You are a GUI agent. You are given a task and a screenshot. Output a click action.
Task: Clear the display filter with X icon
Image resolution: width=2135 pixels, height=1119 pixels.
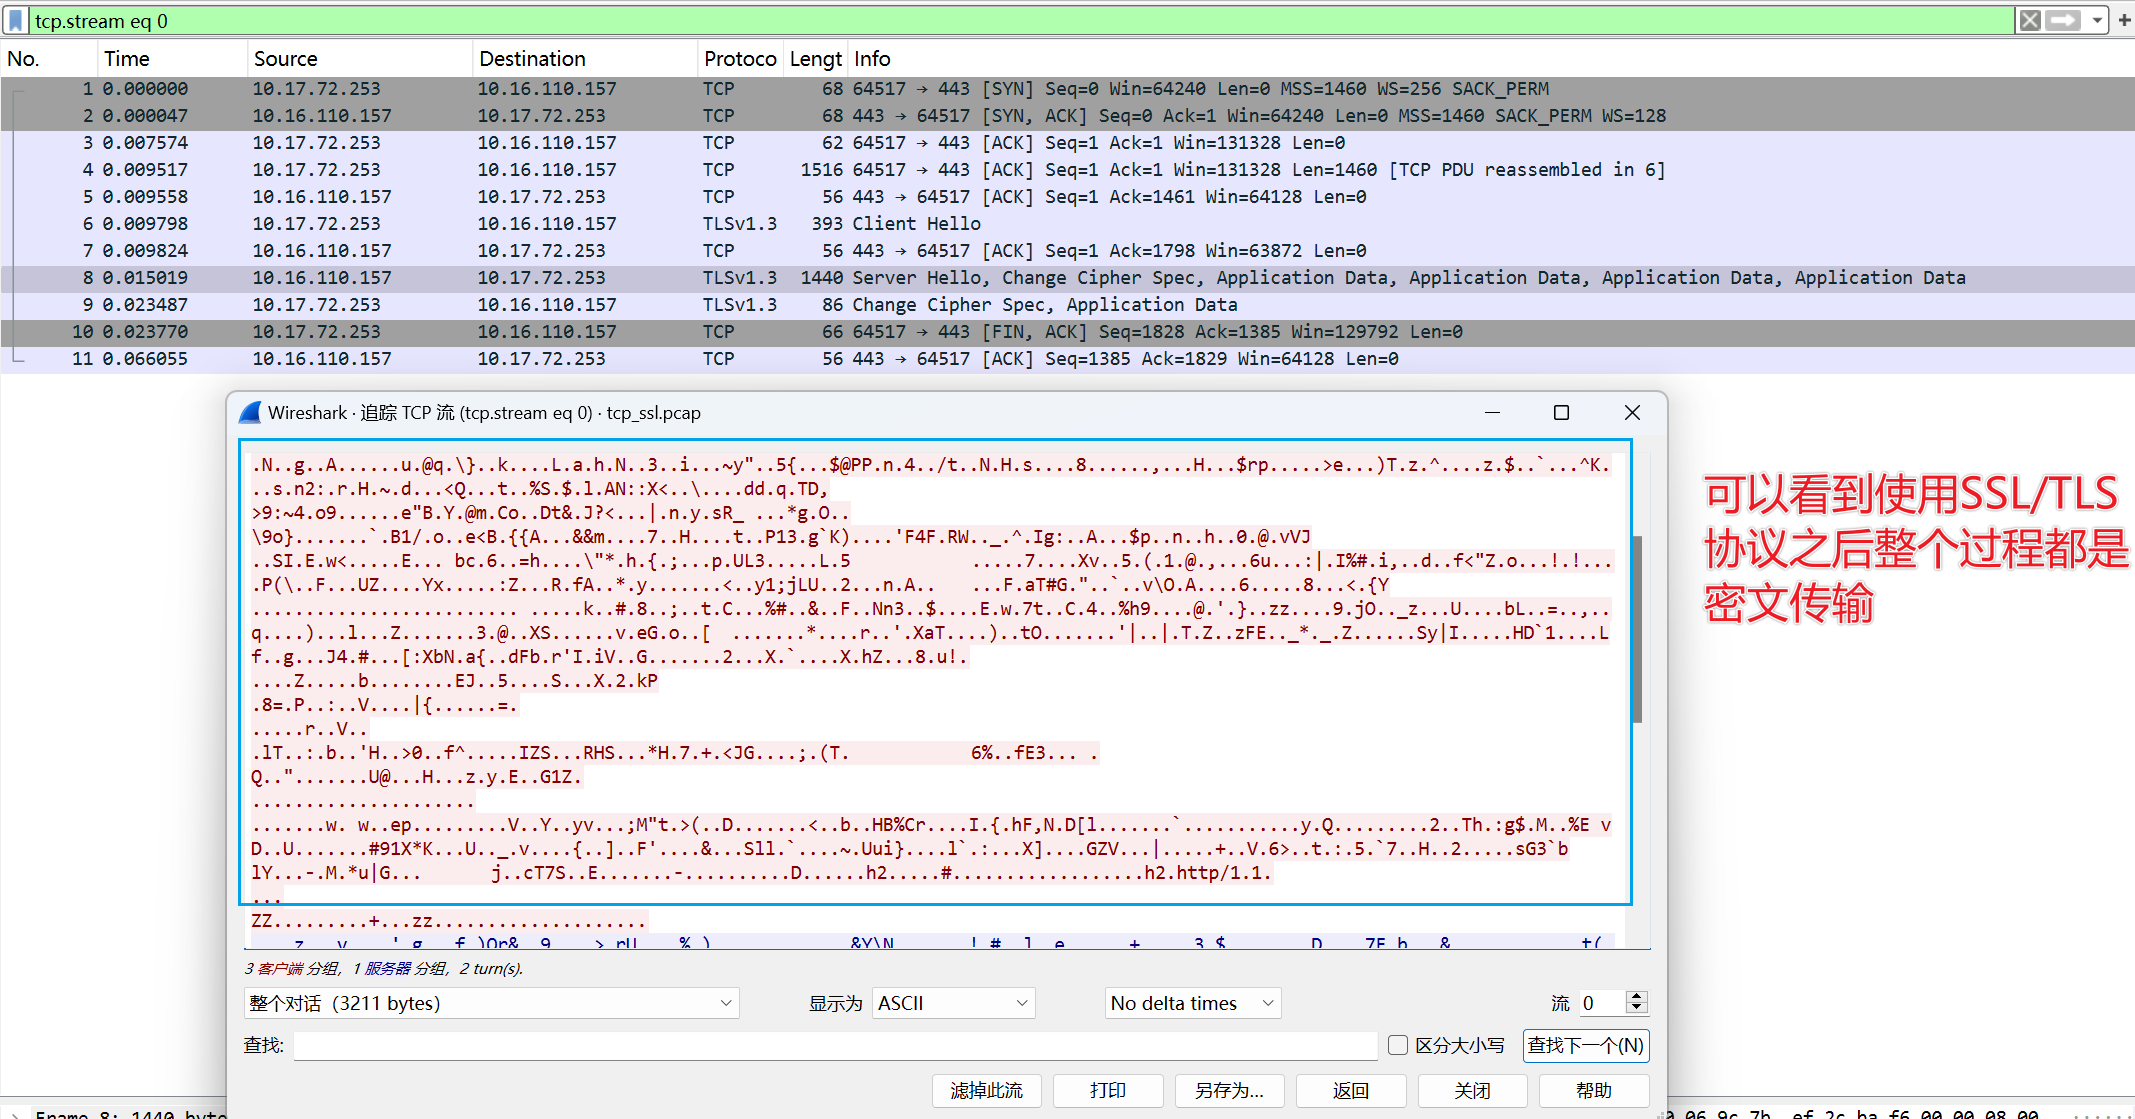pos(2029,21)
